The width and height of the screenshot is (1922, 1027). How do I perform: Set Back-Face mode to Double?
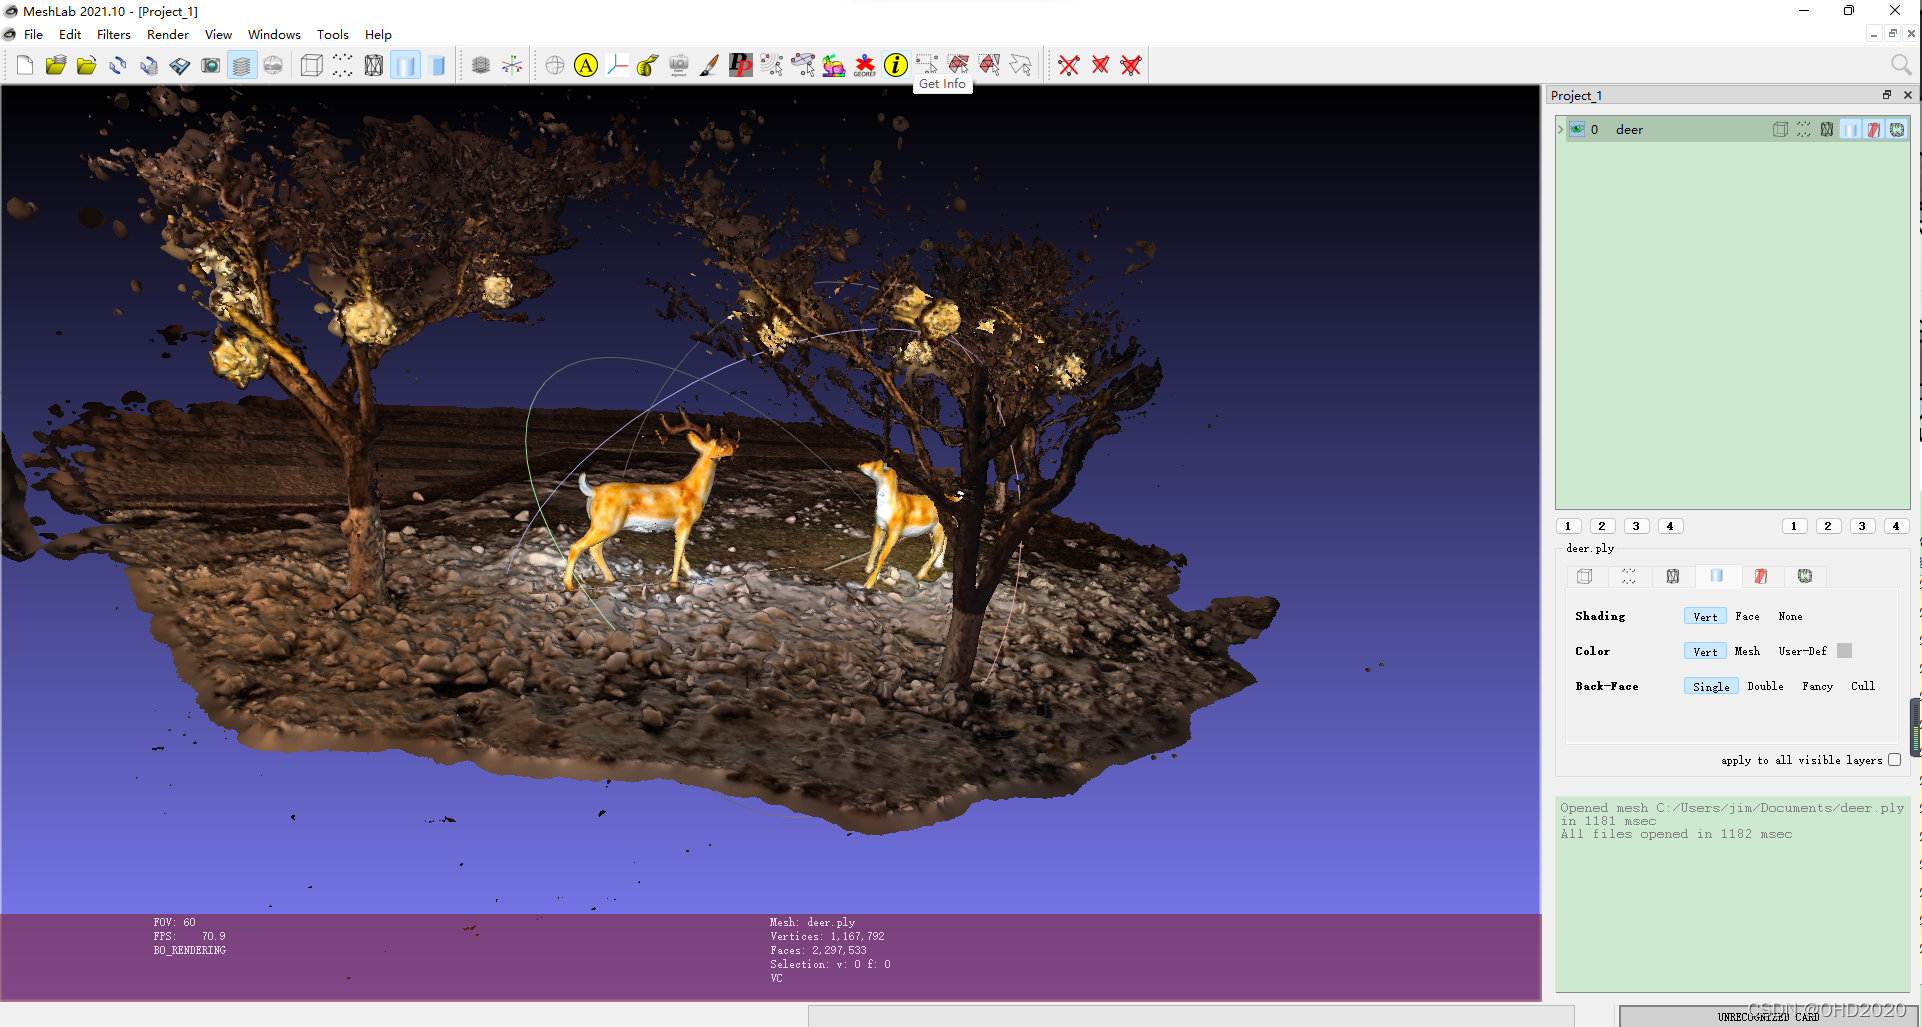coord(1765,686)
